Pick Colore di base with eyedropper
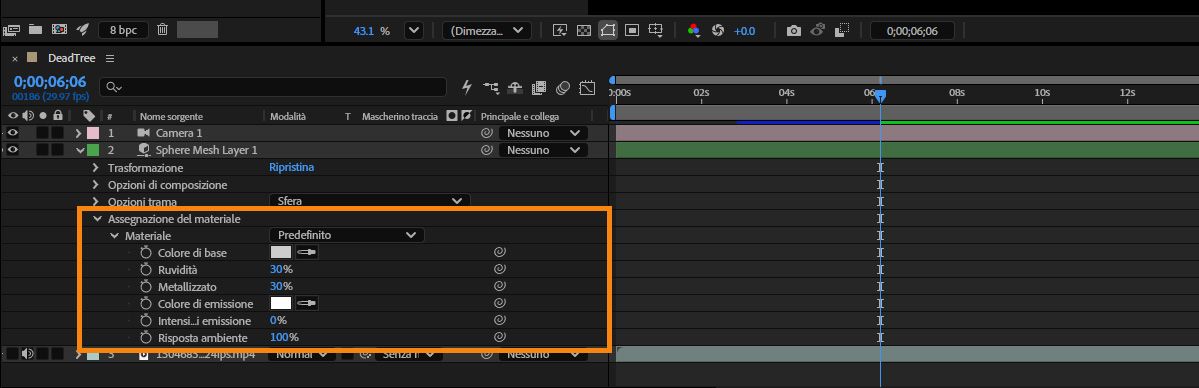Image resolution: width=1199 pixels, height=388 pixels. coord(307,252)
